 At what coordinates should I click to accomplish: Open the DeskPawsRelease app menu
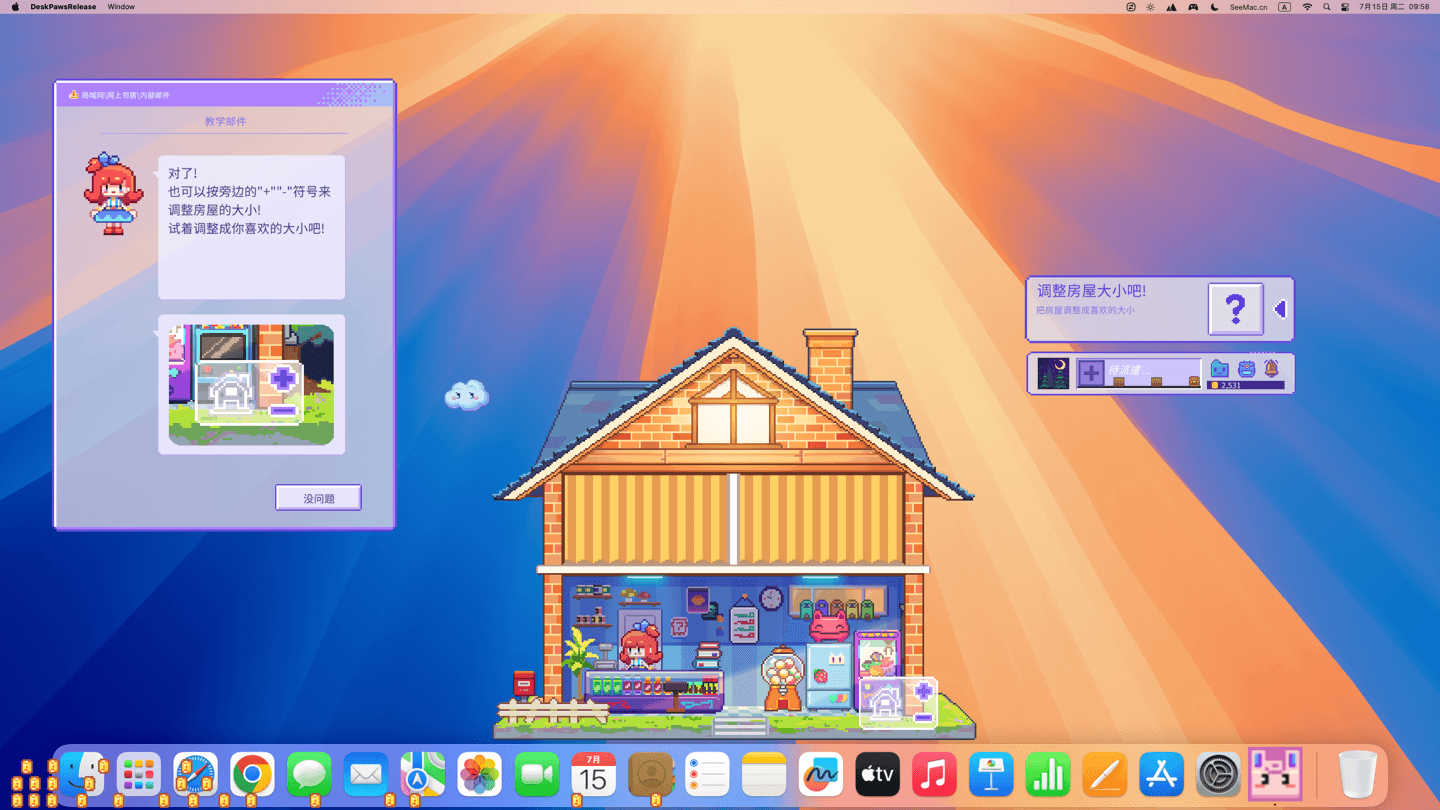click(63, 7)
